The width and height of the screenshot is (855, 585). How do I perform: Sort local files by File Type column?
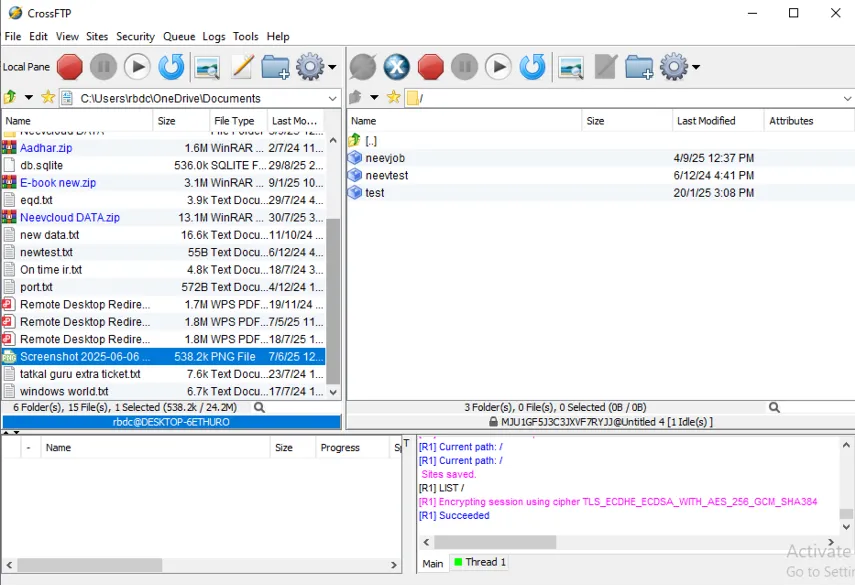click(238, 120)
